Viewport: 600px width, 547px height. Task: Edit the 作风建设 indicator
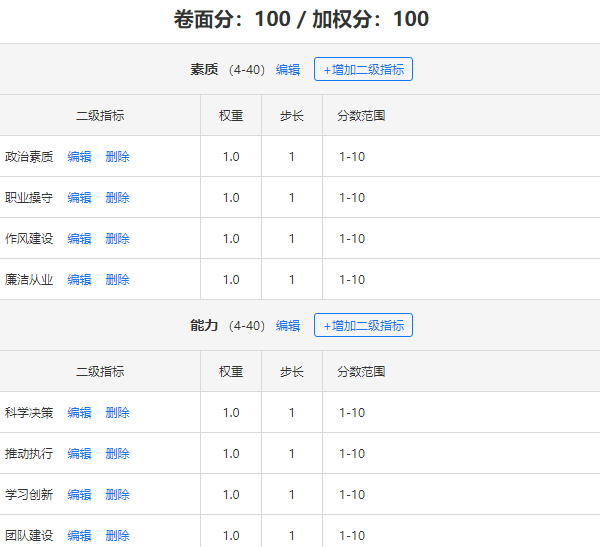click(x=79, y=238)
